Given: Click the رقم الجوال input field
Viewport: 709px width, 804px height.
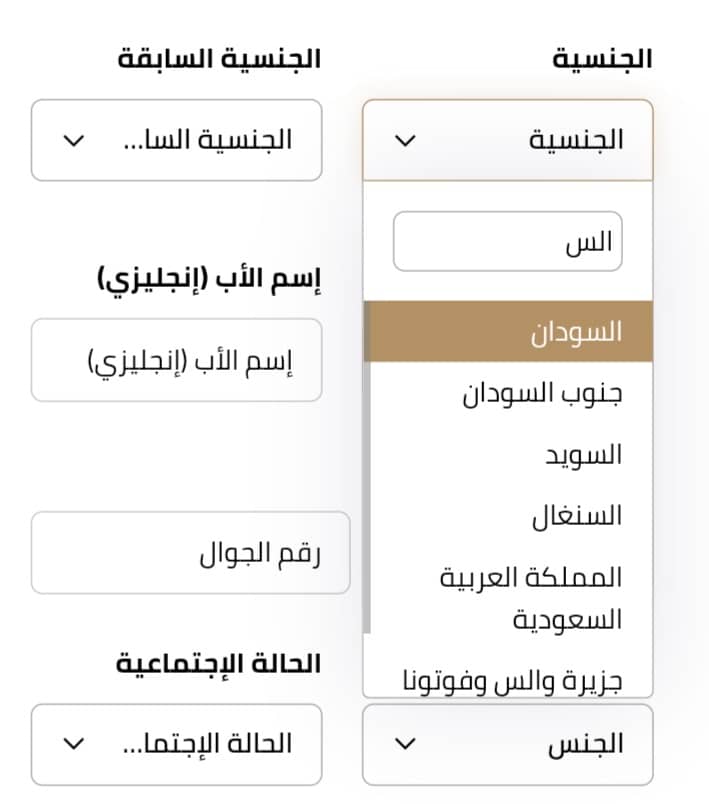Looking at the screenshot, I should coord(190,552).
